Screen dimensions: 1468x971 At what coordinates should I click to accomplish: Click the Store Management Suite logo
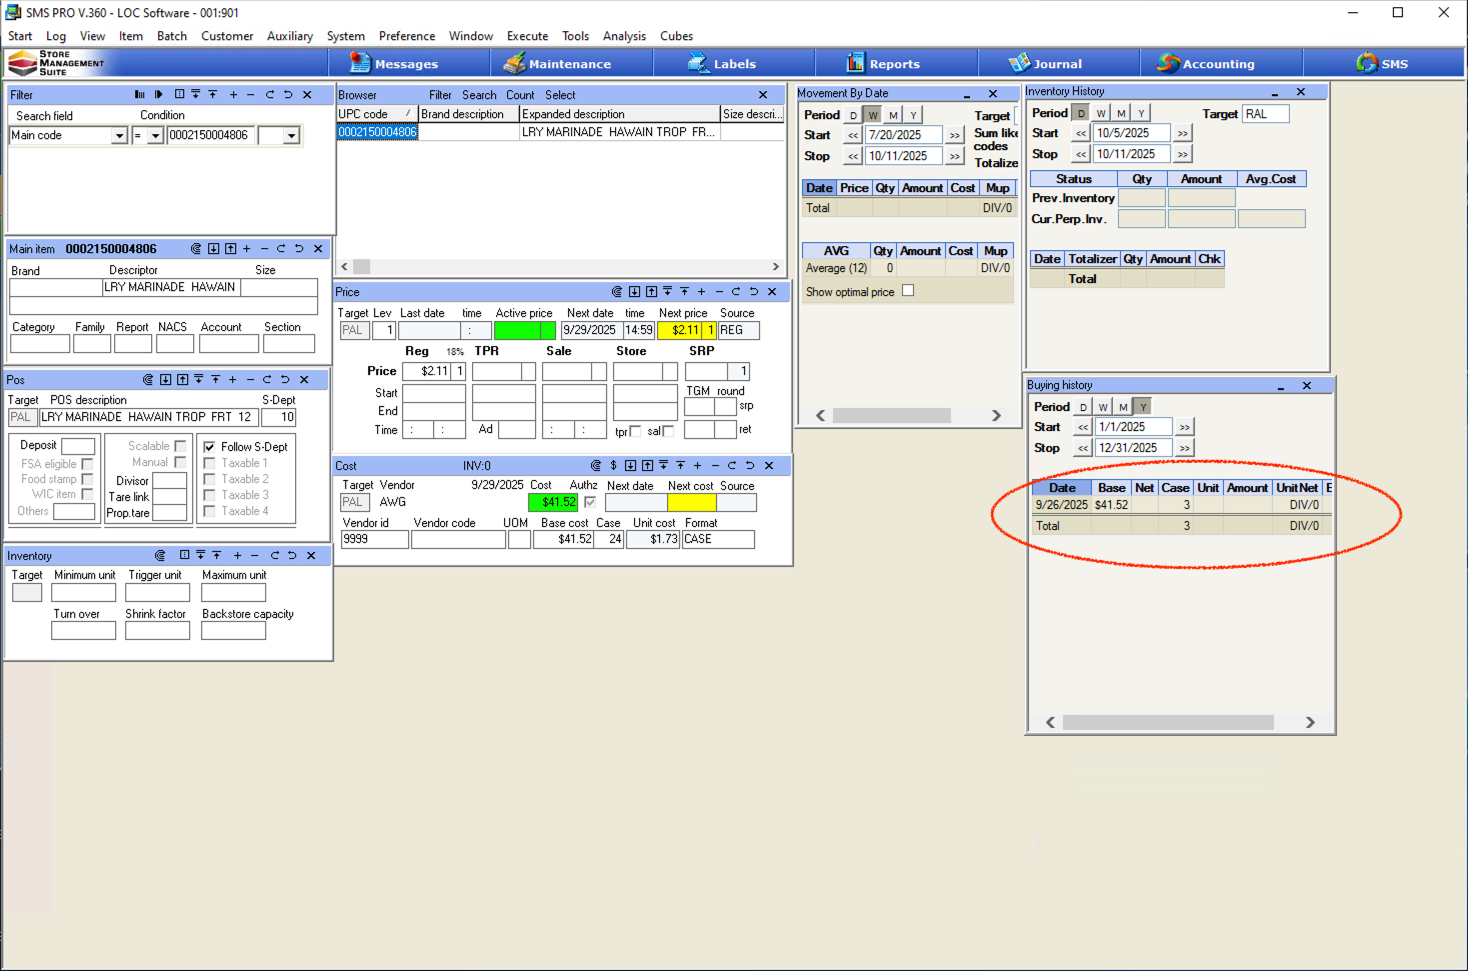coord(56,63)
